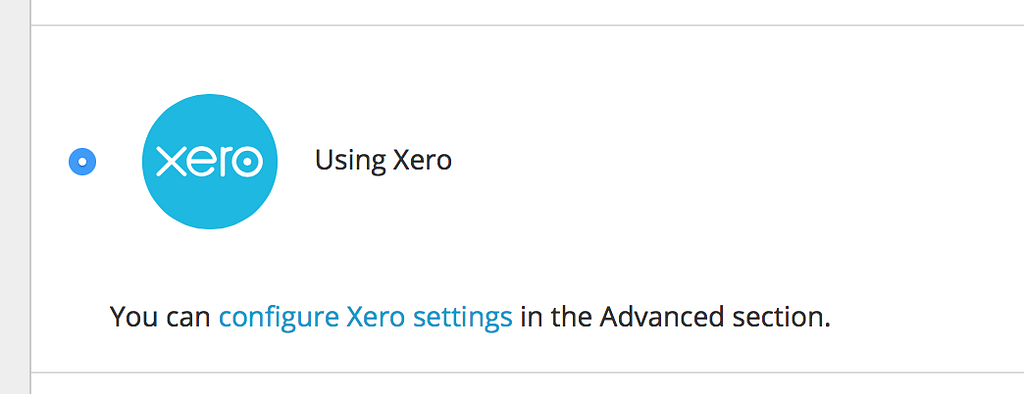Click the "You can" text before the link
The image size is (1024, 394).
coord(160,317)
